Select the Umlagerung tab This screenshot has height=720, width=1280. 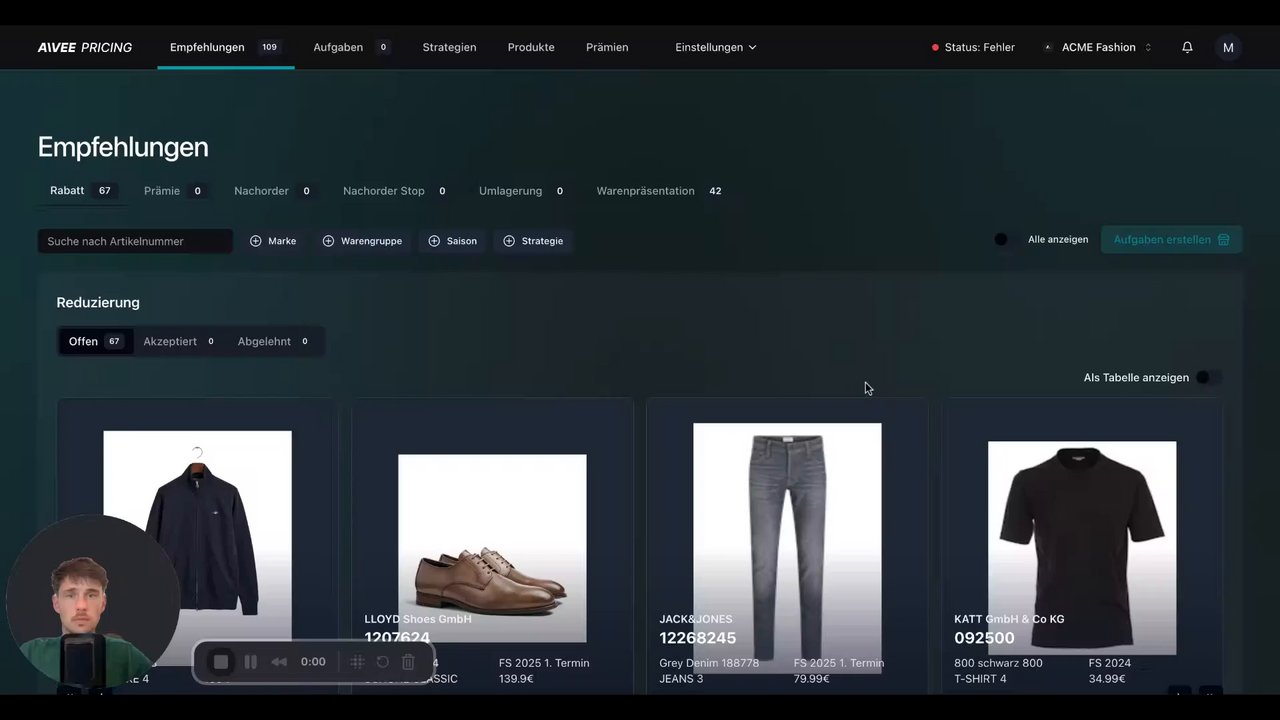point(522,191)
